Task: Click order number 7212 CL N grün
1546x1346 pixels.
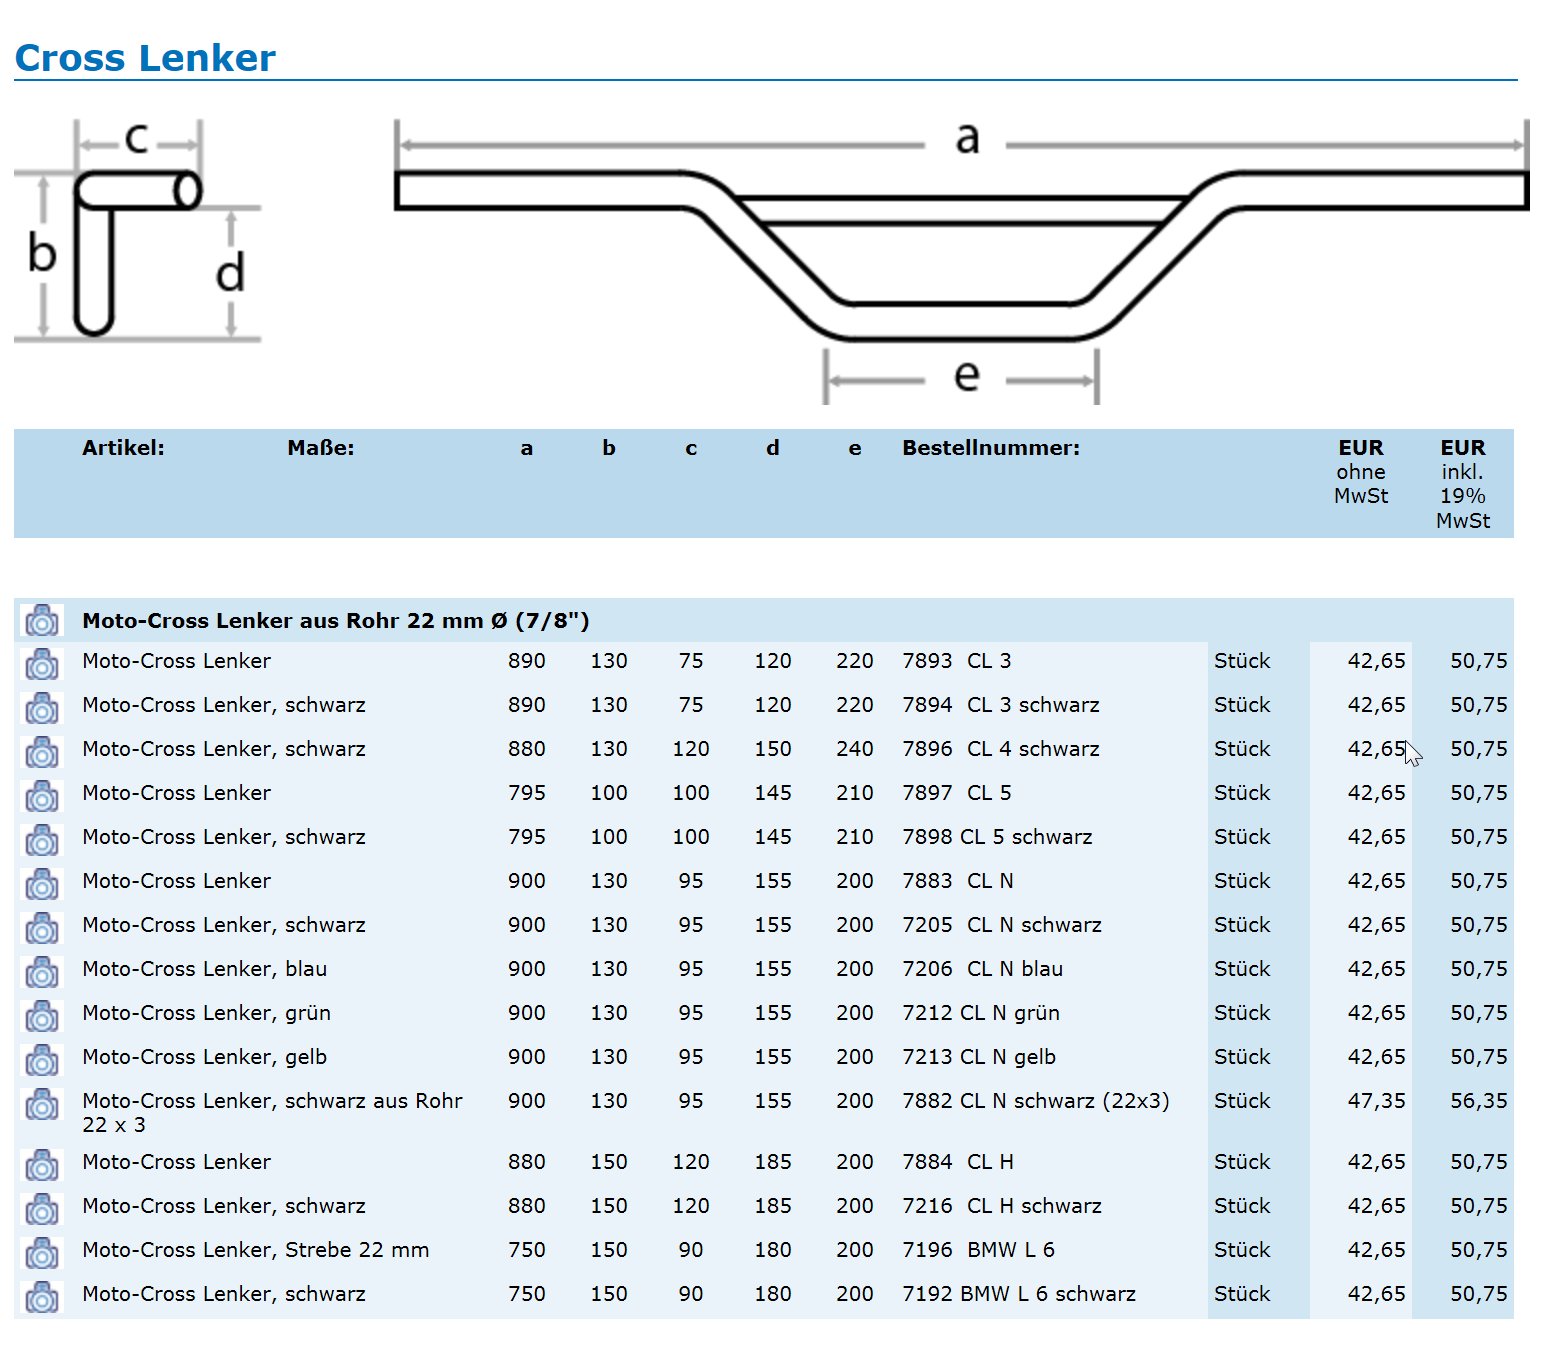Action: 980,1013
